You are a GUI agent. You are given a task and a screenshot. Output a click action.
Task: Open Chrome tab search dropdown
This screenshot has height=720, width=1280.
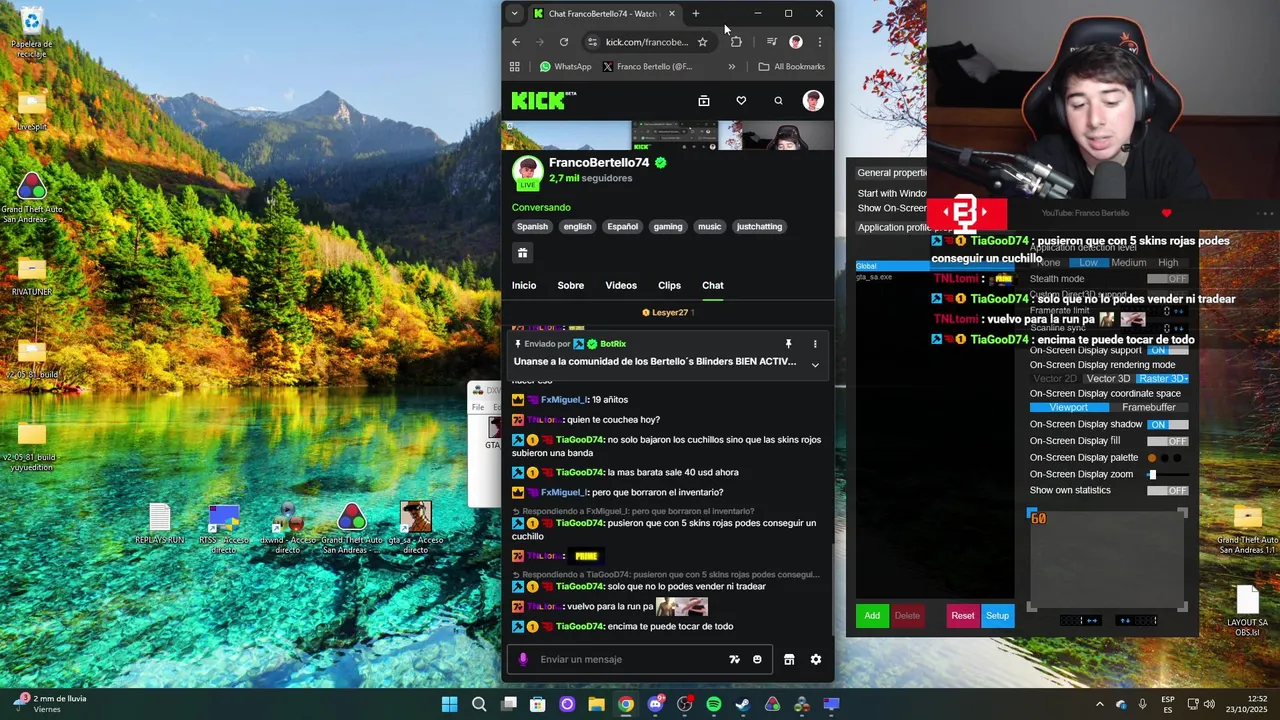coord(514,14)
